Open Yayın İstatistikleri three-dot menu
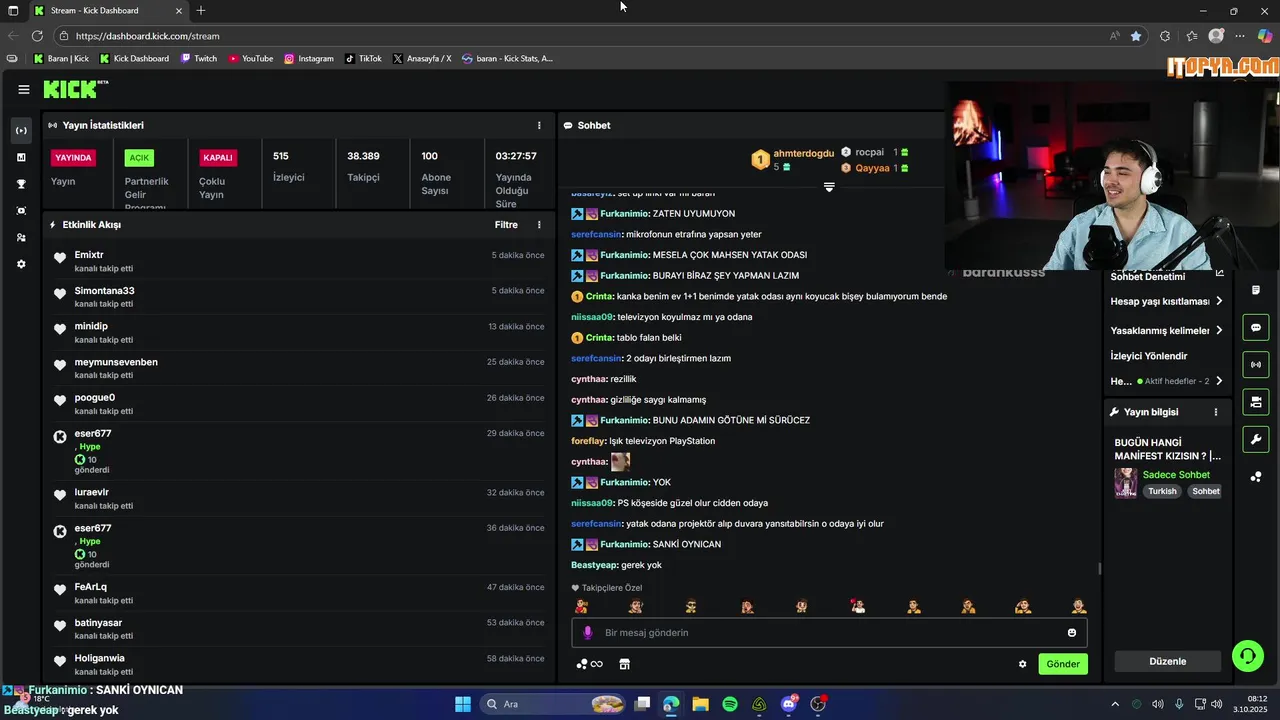 tap(539, 126)
